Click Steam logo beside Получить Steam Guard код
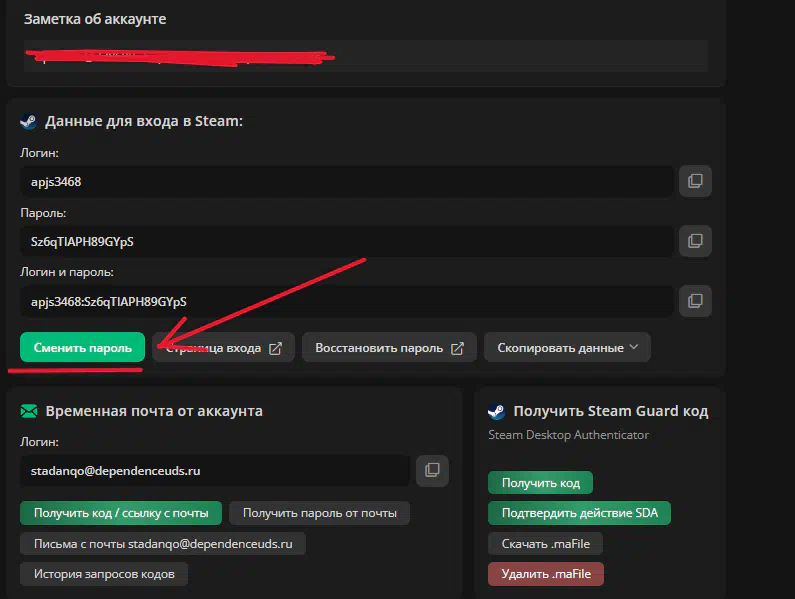The width and height of the screenshot is (795, 599). pyautogui.click(x=496, y=411)
